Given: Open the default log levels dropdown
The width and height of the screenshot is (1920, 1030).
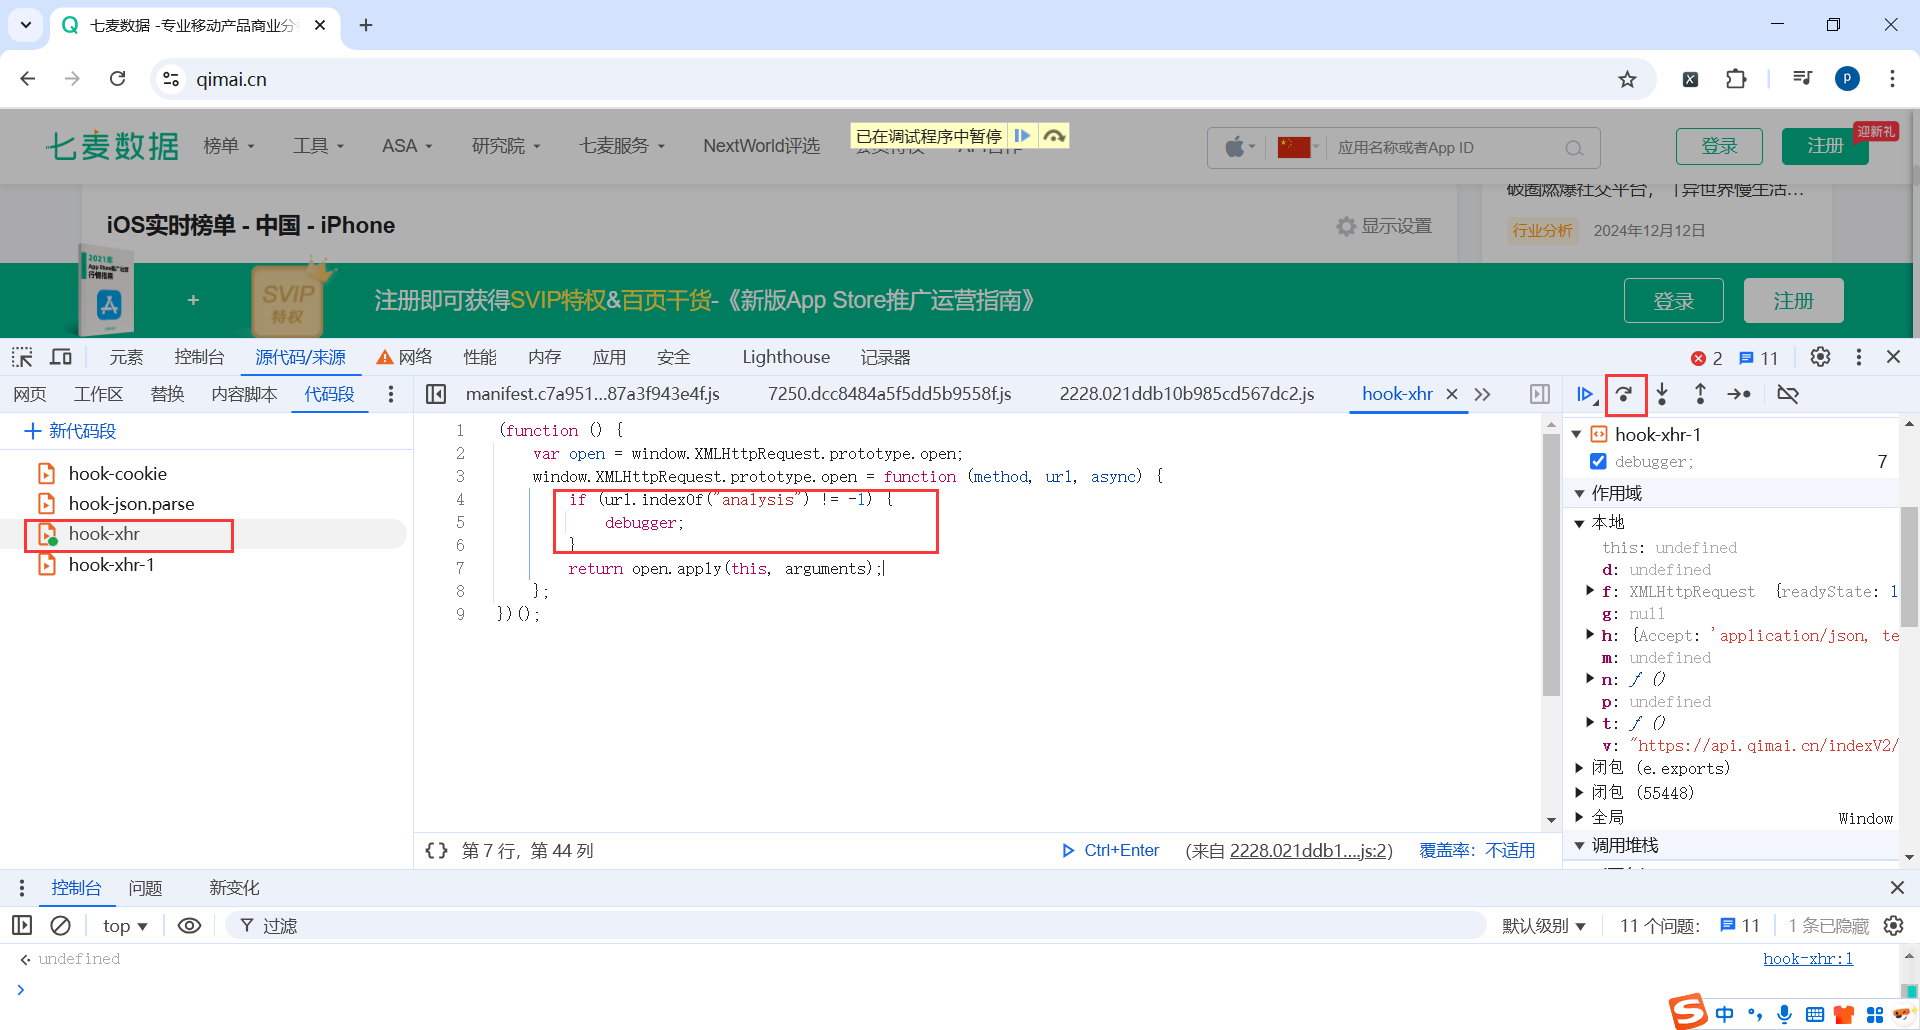Looking at the screenshot, I should pos(1543,926).
